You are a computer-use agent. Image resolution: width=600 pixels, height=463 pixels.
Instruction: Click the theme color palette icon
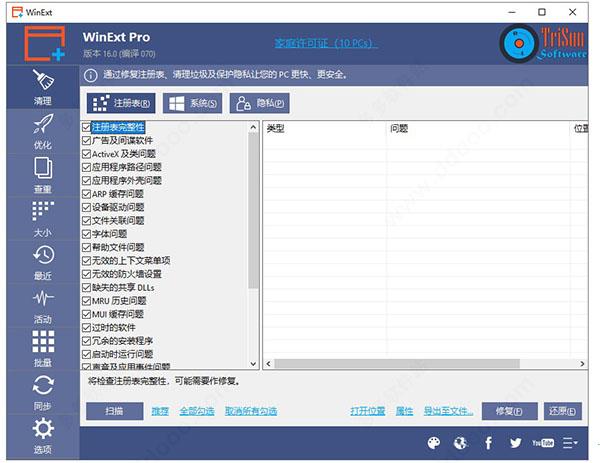click(433, 443)
